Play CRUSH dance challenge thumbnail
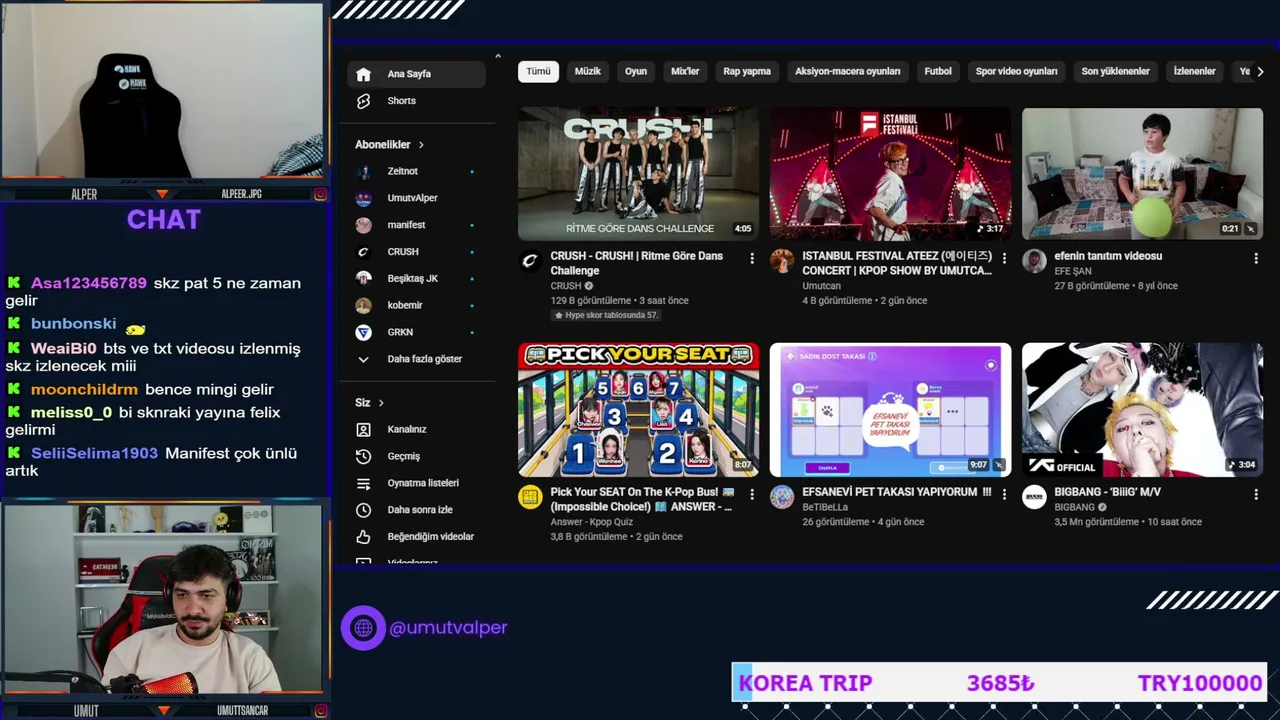Screen dimensions: 1280x720 coord(638,174)
